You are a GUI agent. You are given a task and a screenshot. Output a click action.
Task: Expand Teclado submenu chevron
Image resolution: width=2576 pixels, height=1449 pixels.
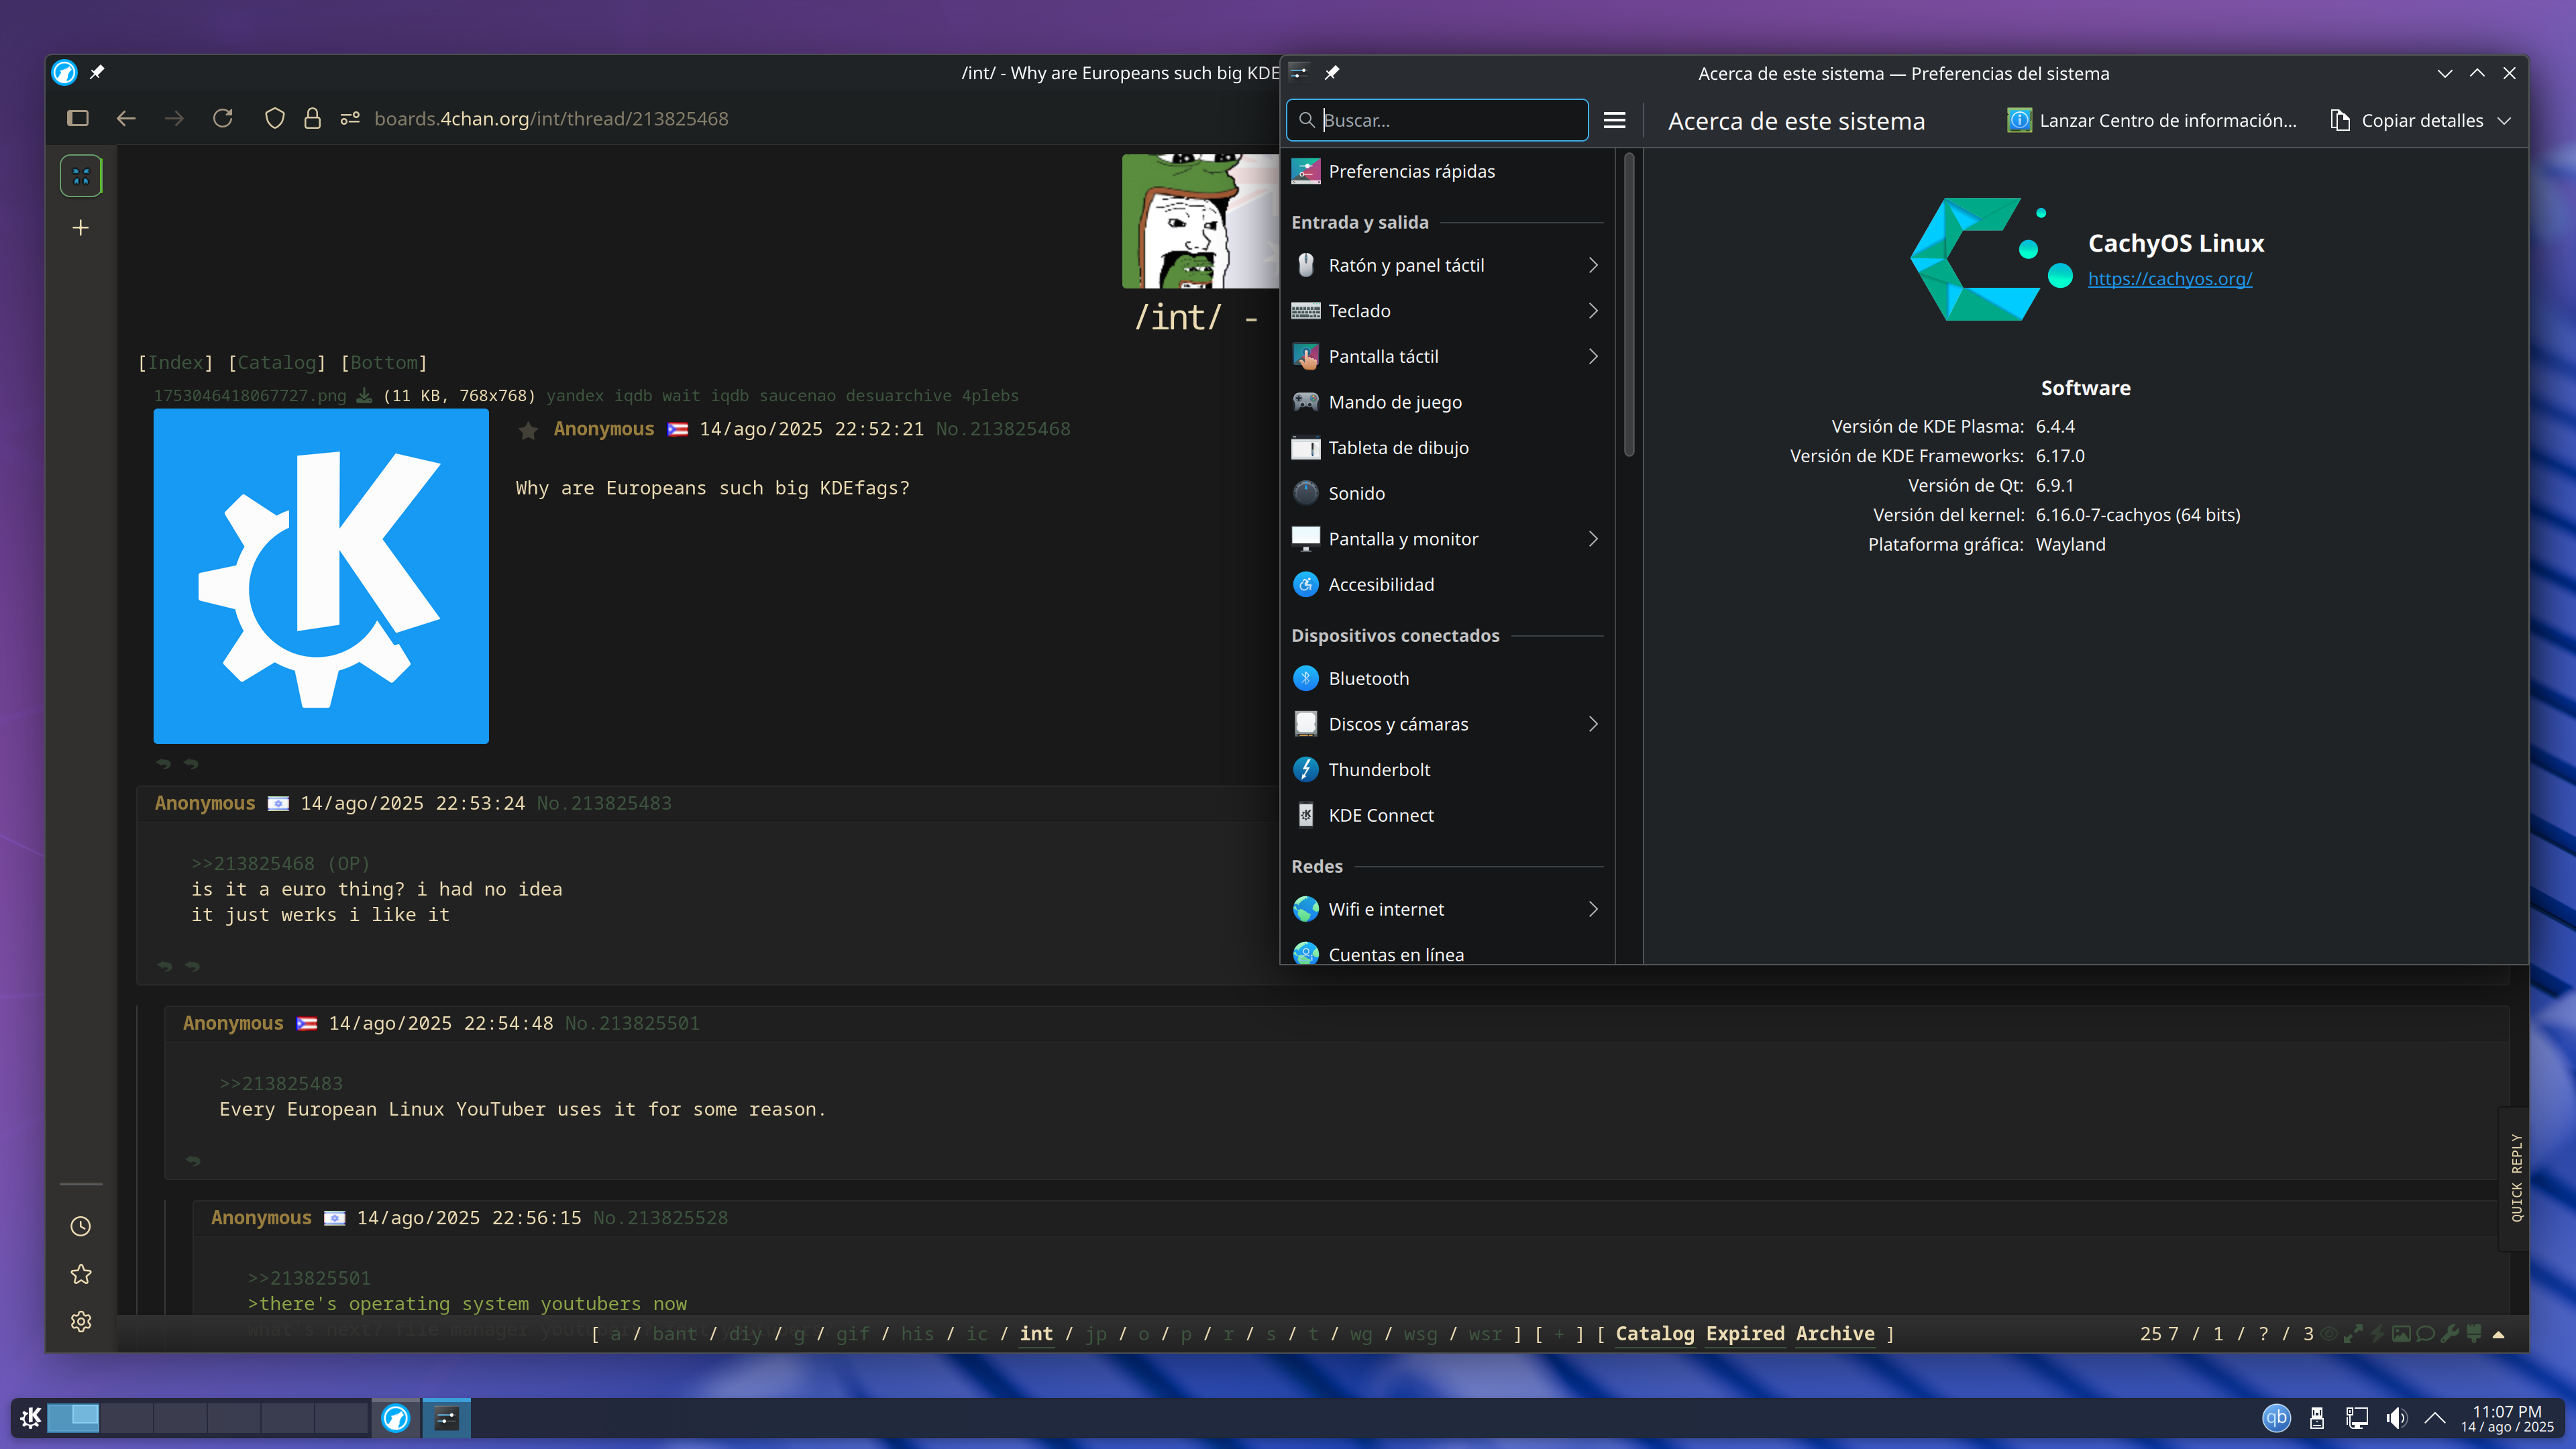1593,311
